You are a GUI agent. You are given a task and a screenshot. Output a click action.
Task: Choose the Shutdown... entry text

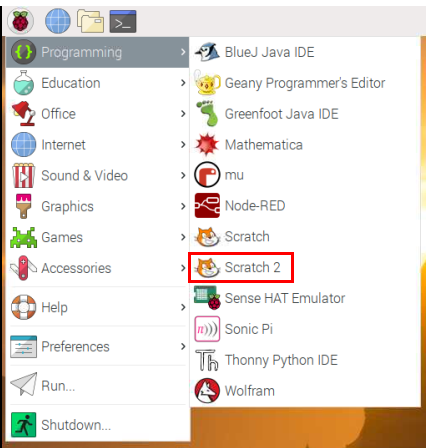pos(76,425)
